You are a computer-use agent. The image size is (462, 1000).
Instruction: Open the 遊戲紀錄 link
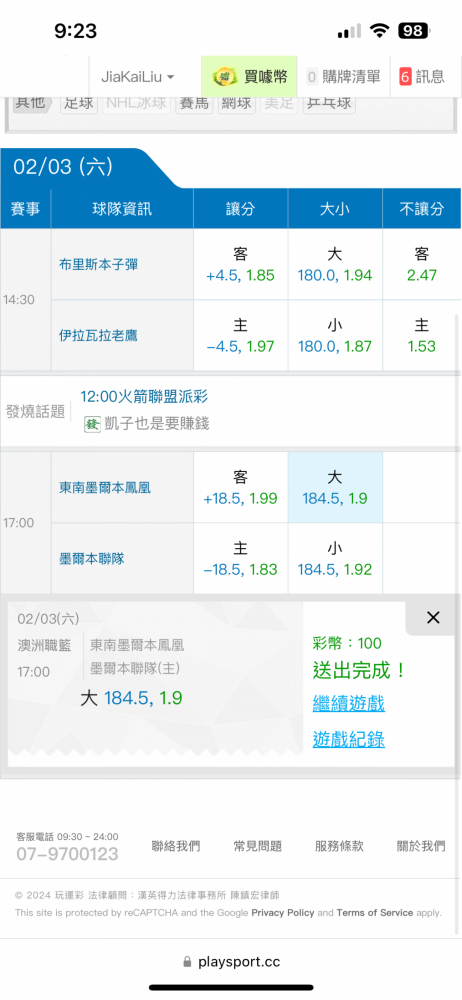(x=348, y=739)
